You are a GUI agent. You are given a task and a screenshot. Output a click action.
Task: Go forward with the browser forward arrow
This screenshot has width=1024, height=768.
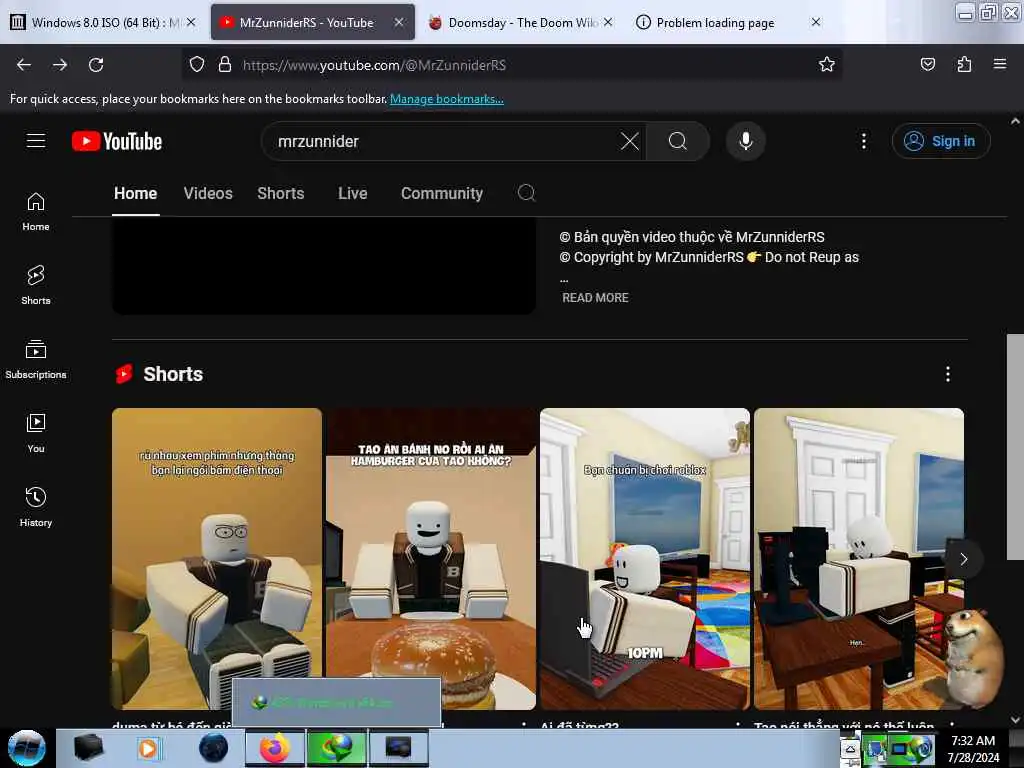(60, 65)
